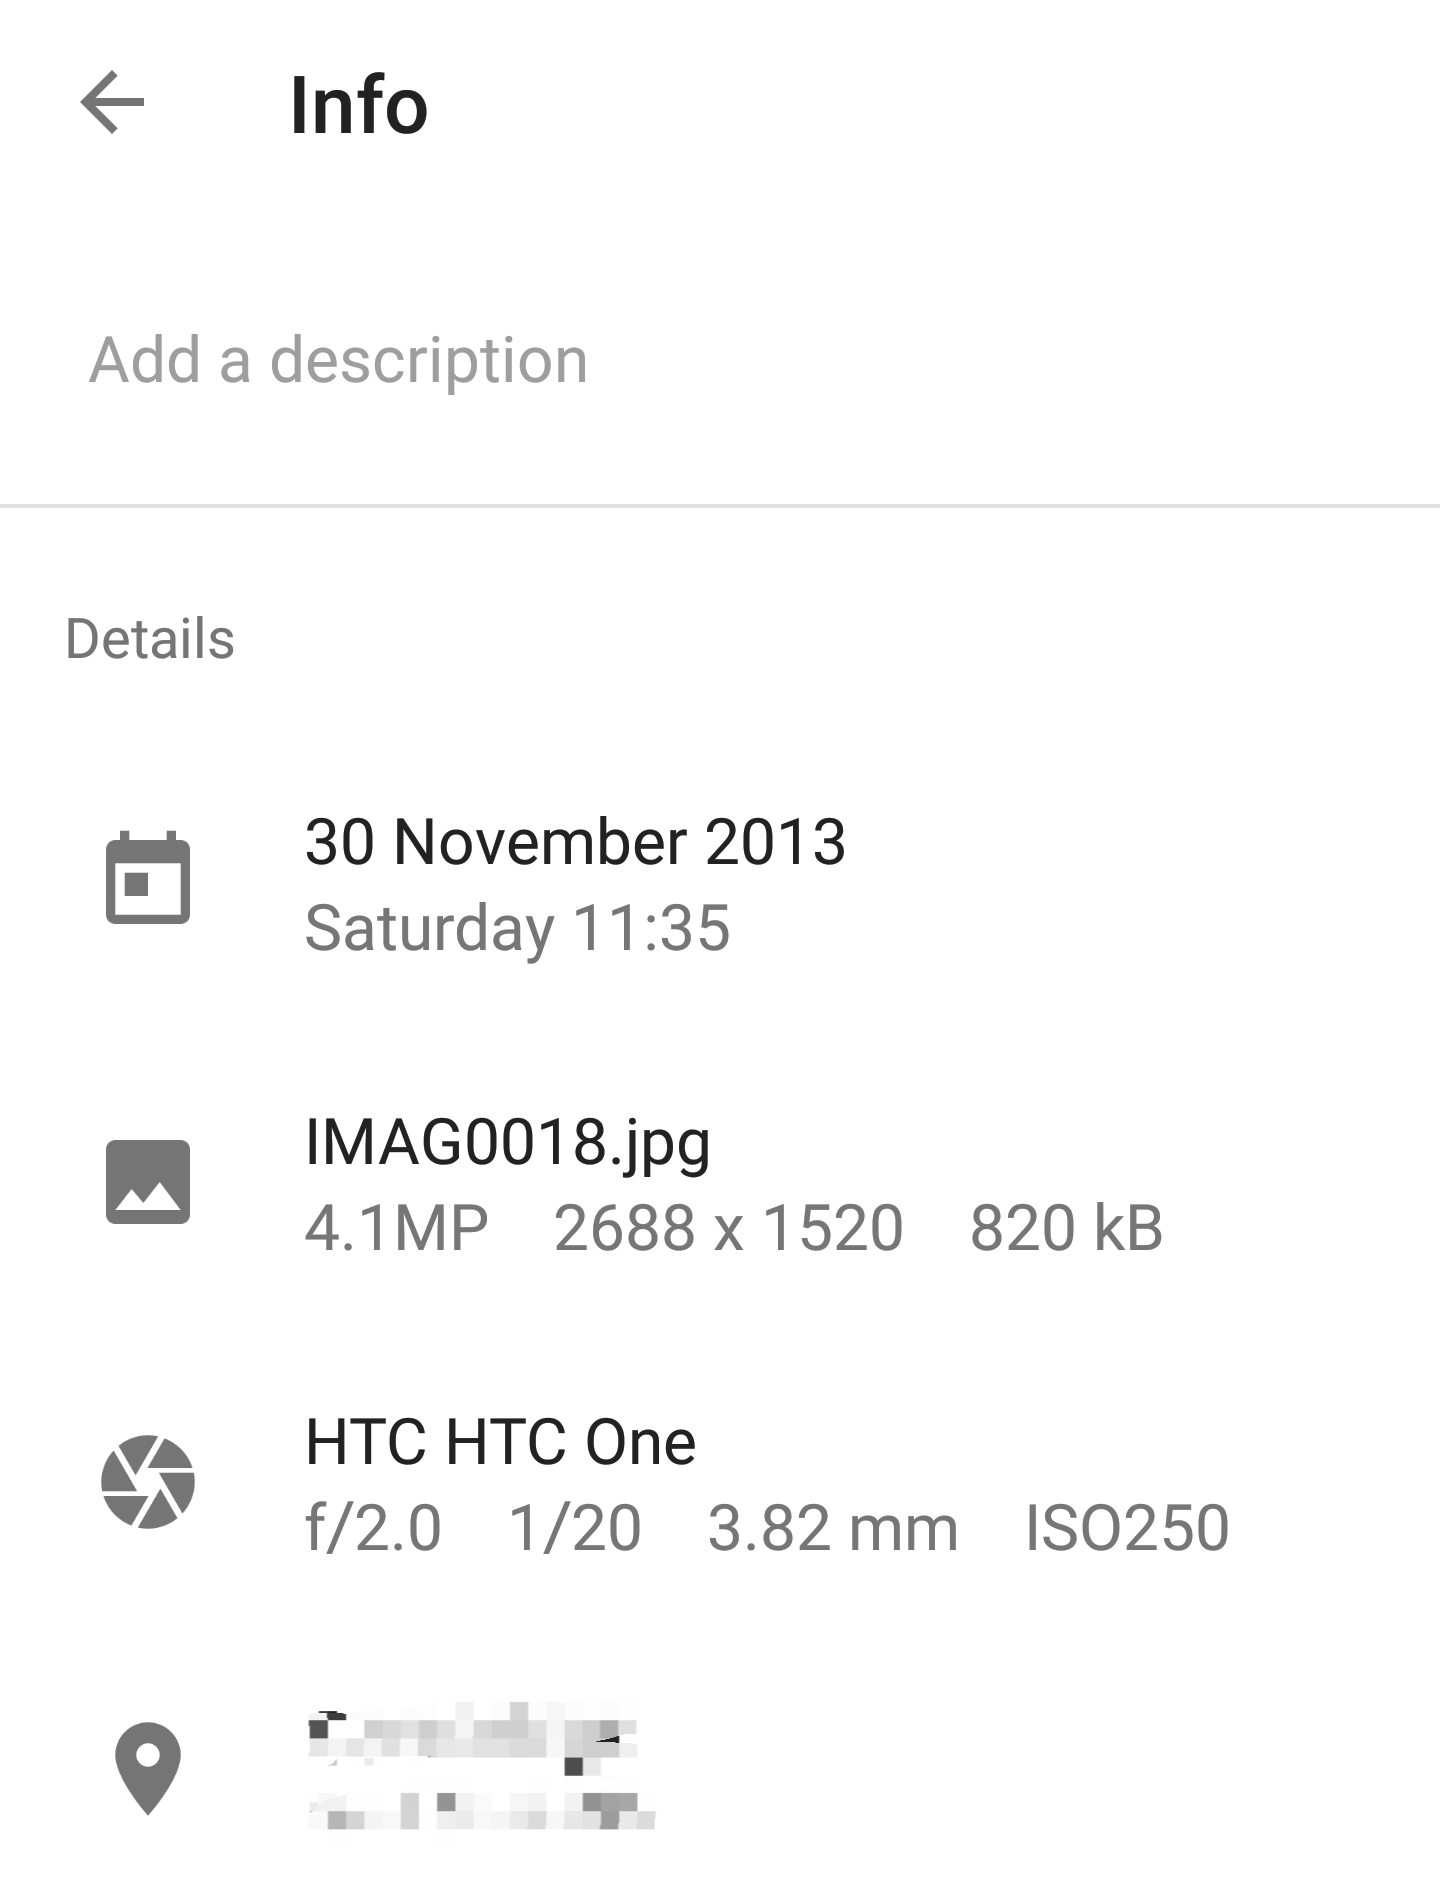Select the Info page title
This screenshot has height=1884, width=1440.
359,105
